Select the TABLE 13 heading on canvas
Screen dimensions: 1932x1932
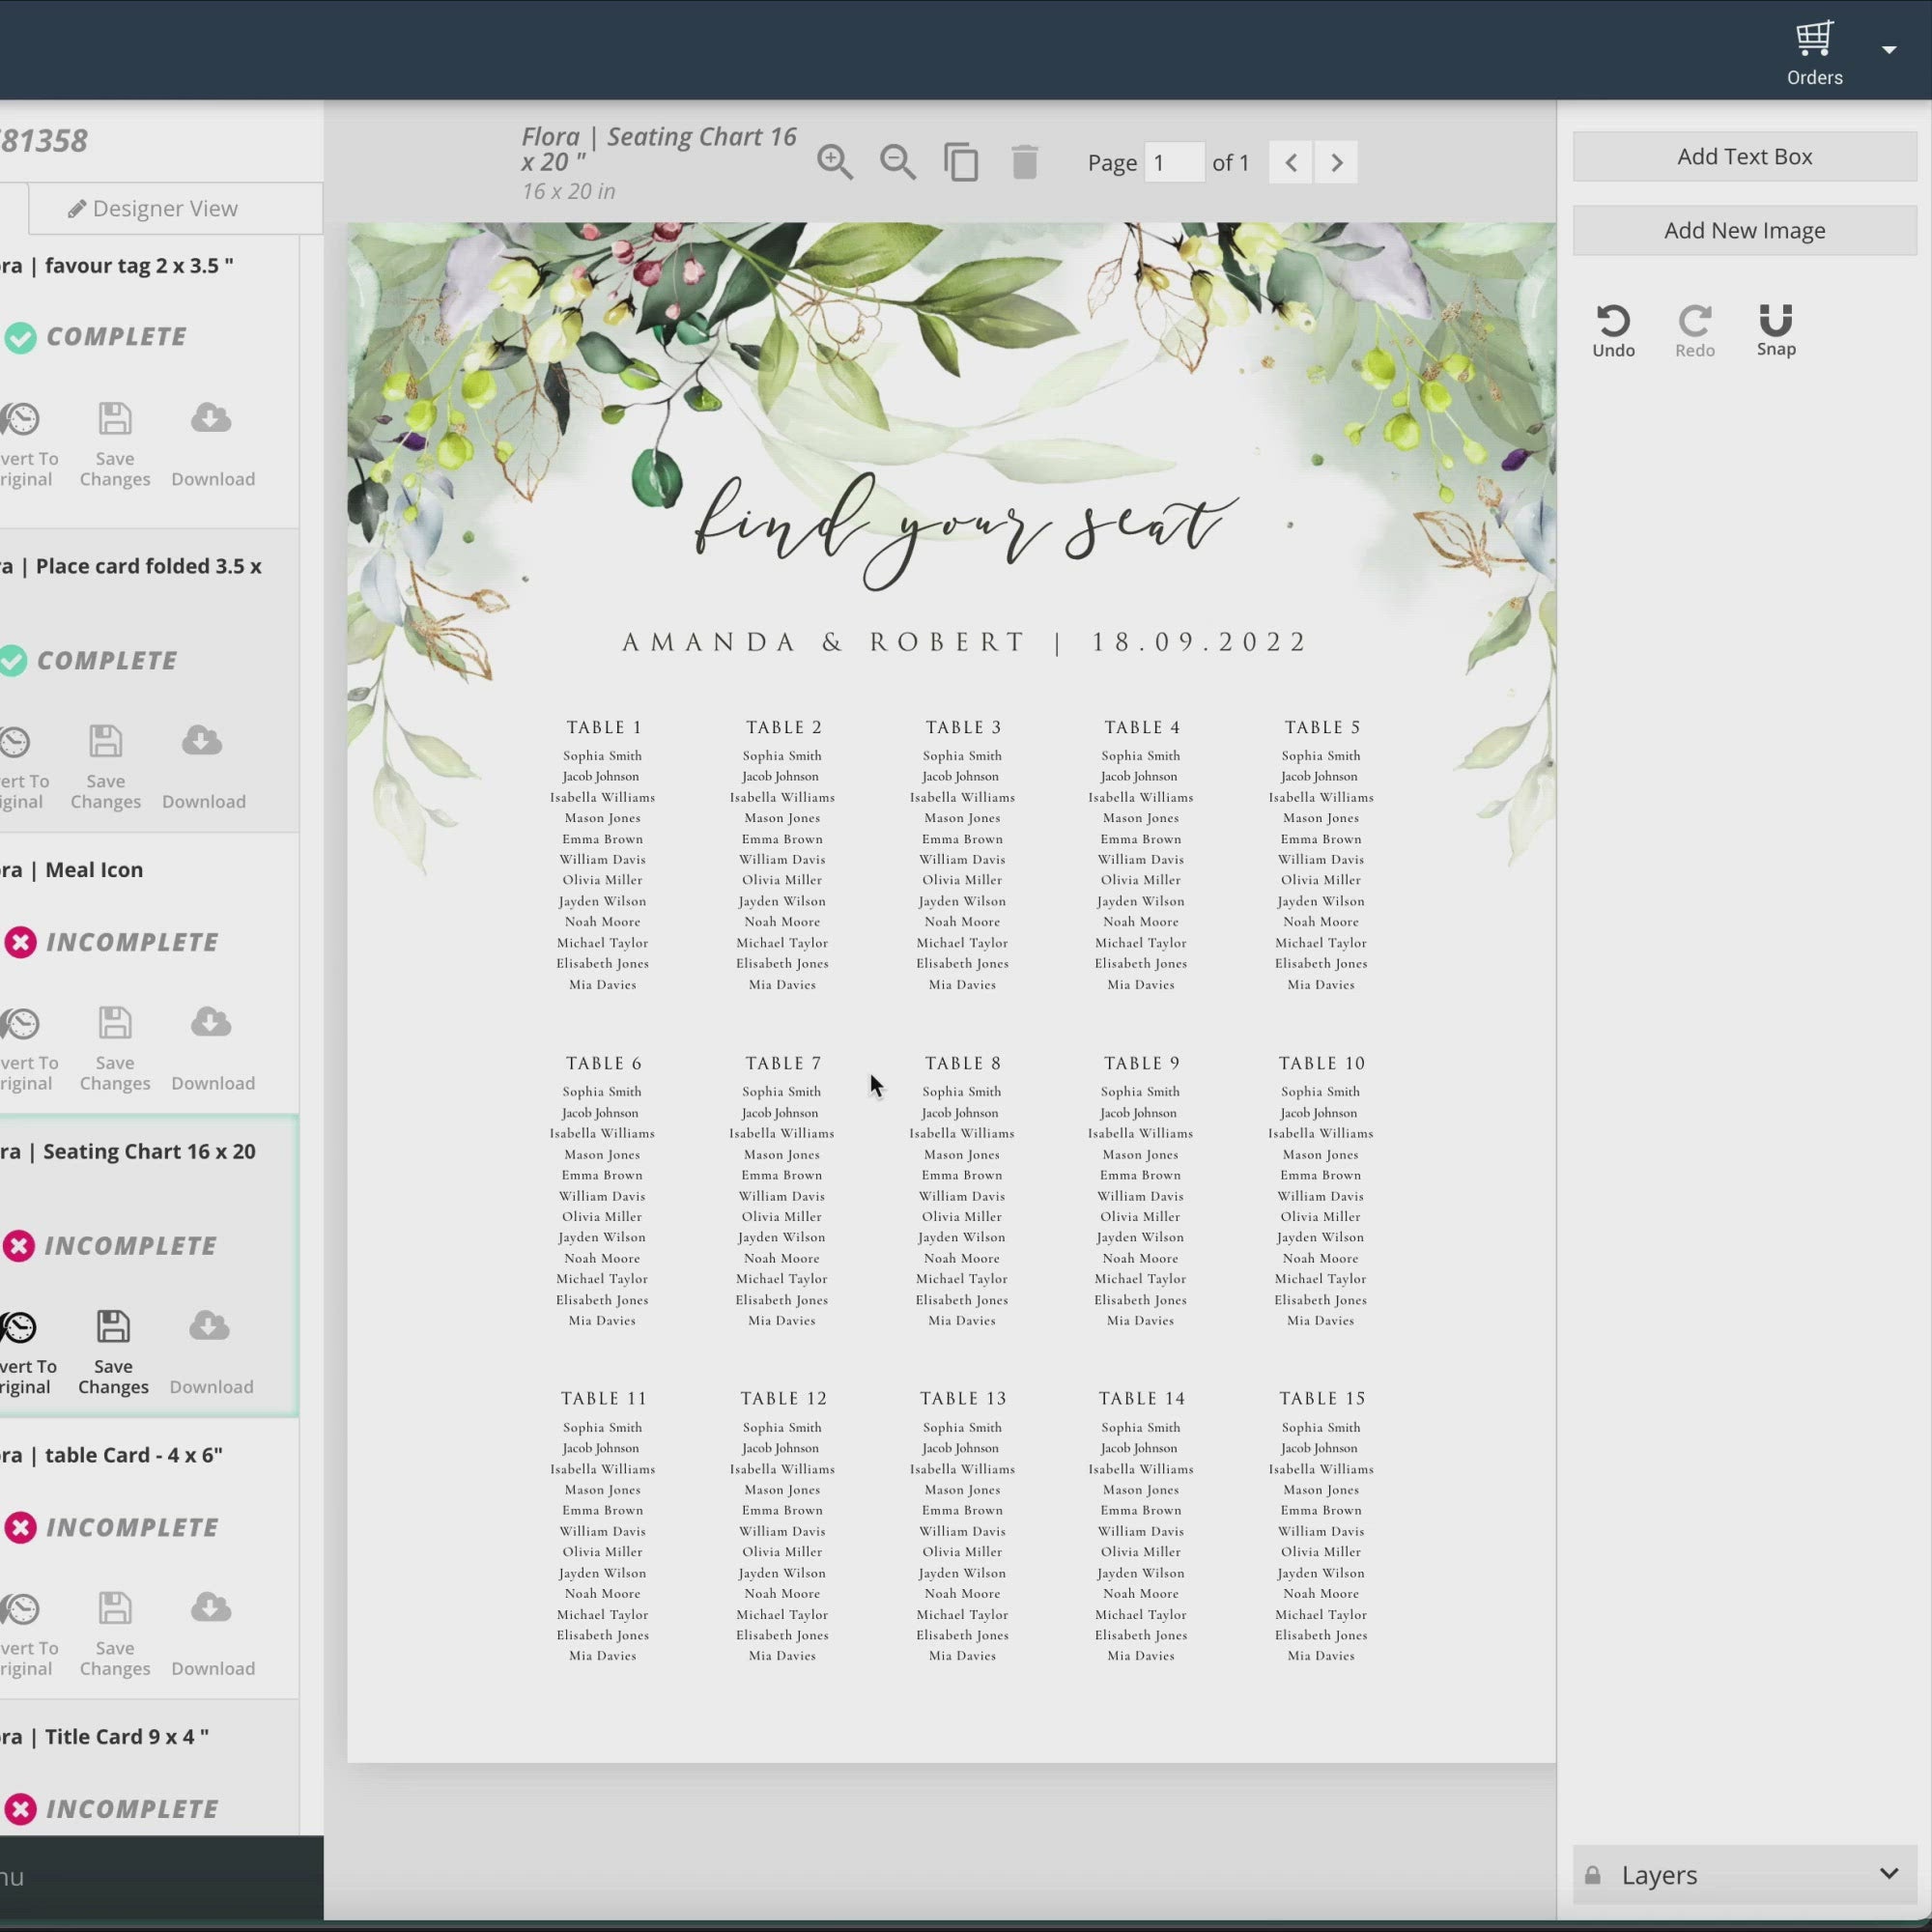pyautogui.click(x=963, y=1398)
